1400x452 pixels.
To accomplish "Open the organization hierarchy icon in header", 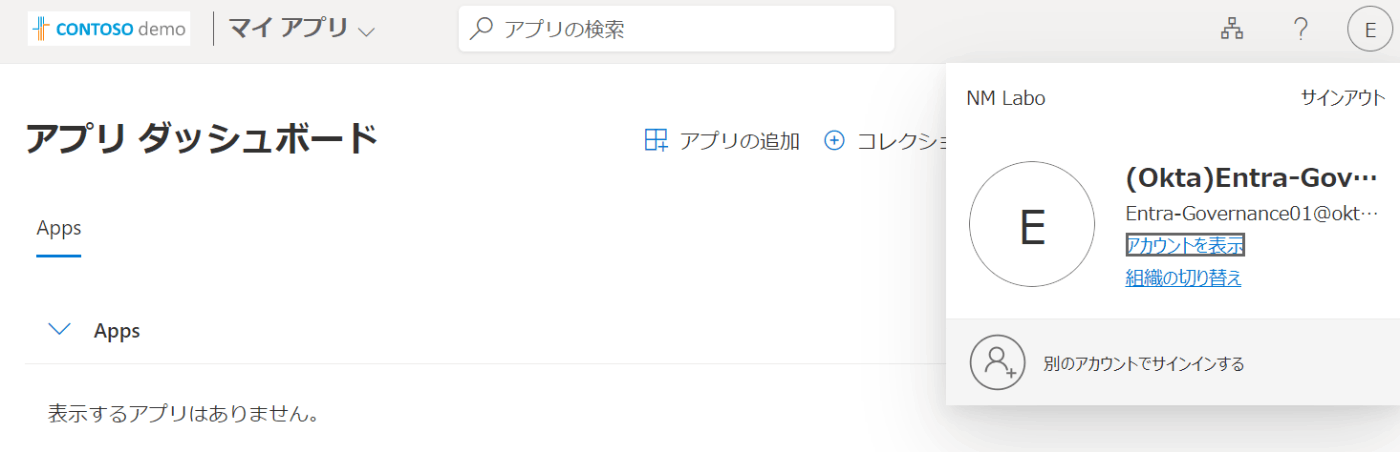I will pyautogui.click(x=1232, y=30).
